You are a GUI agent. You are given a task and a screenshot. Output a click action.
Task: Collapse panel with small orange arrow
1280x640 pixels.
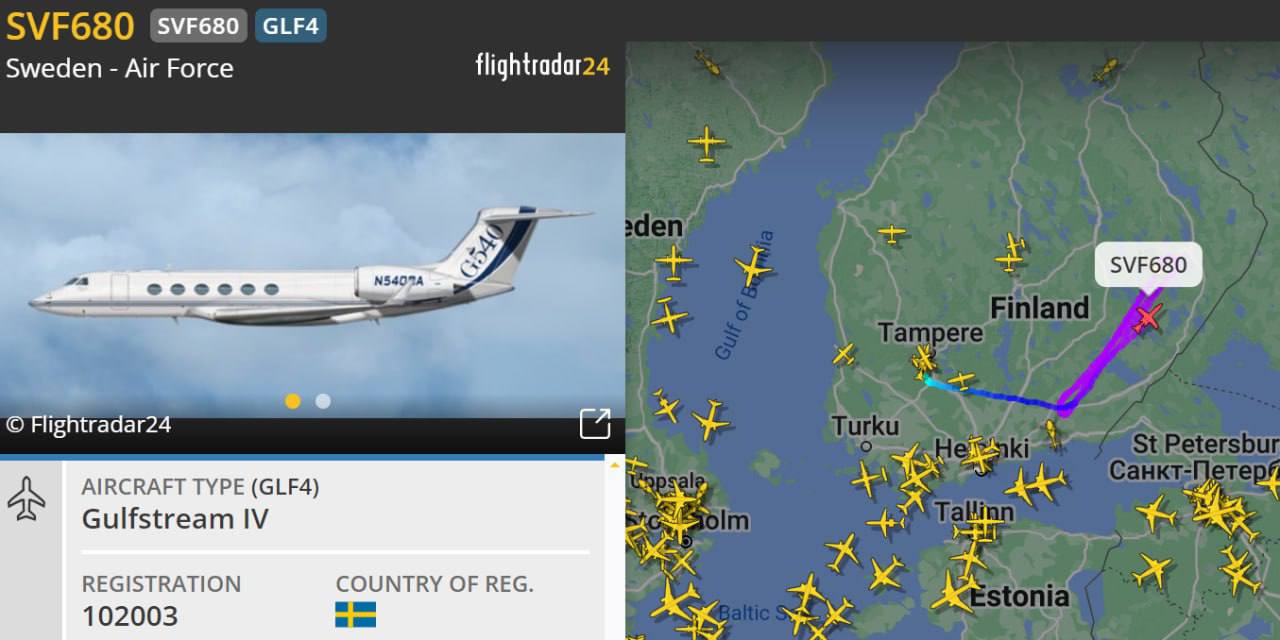(x=615, y=466)
